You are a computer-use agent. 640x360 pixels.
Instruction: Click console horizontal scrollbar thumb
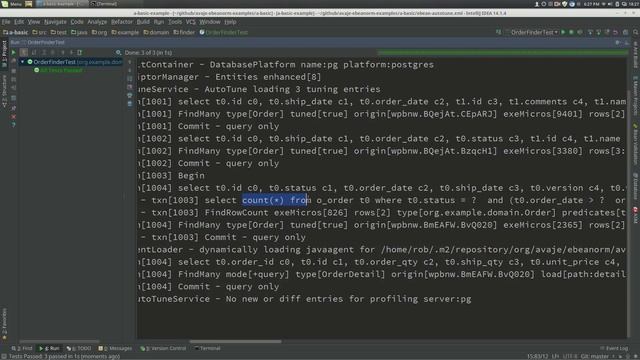click(235, 342)
